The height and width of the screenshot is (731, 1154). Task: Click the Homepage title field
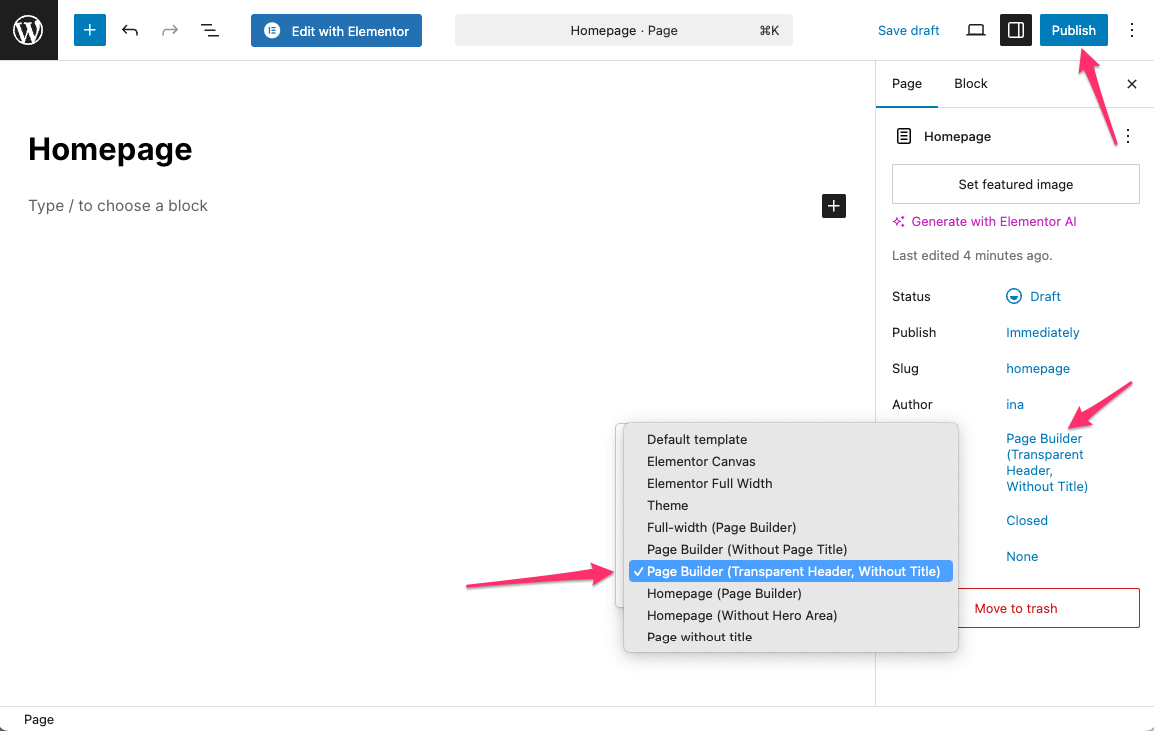pos(110,149)
